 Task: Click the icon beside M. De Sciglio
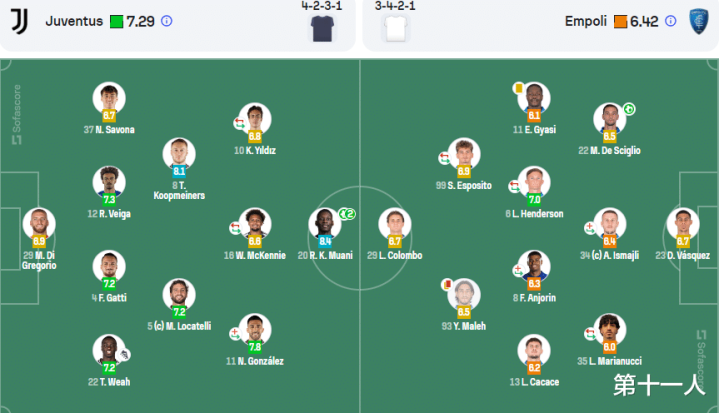629,109
